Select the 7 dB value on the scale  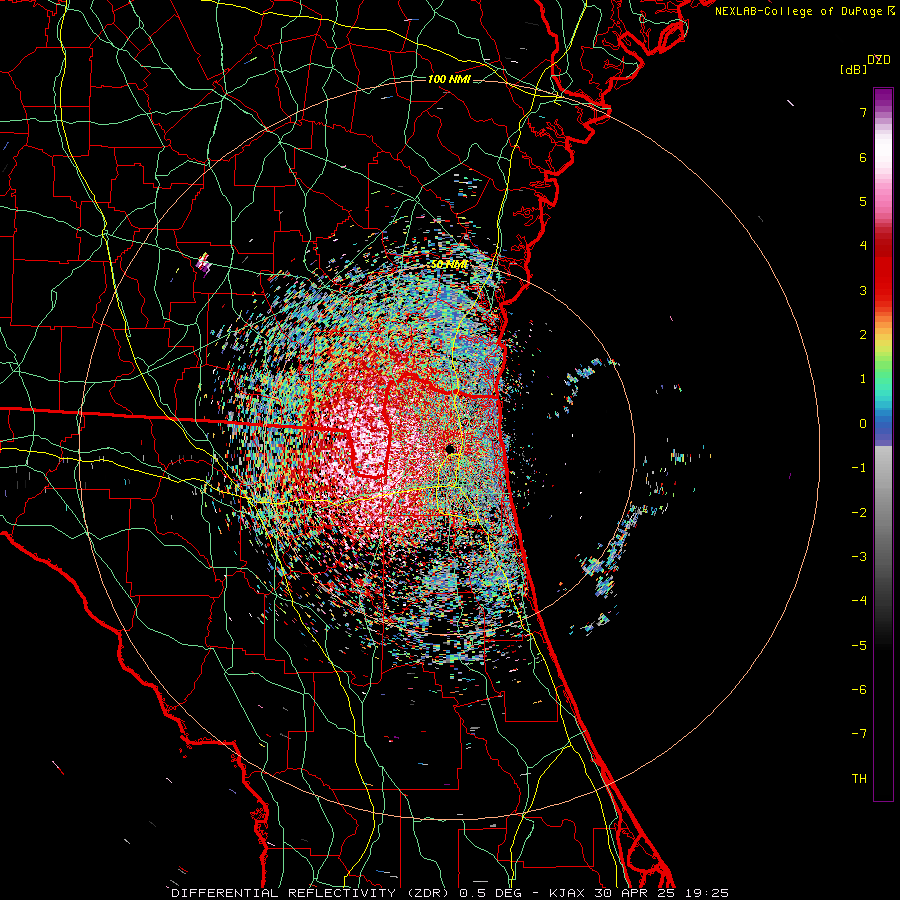(863, 112)
